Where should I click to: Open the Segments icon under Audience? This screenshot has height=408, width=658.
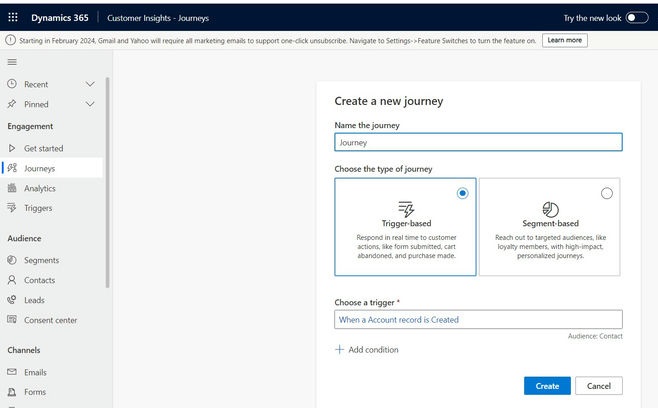click(12, 260)
